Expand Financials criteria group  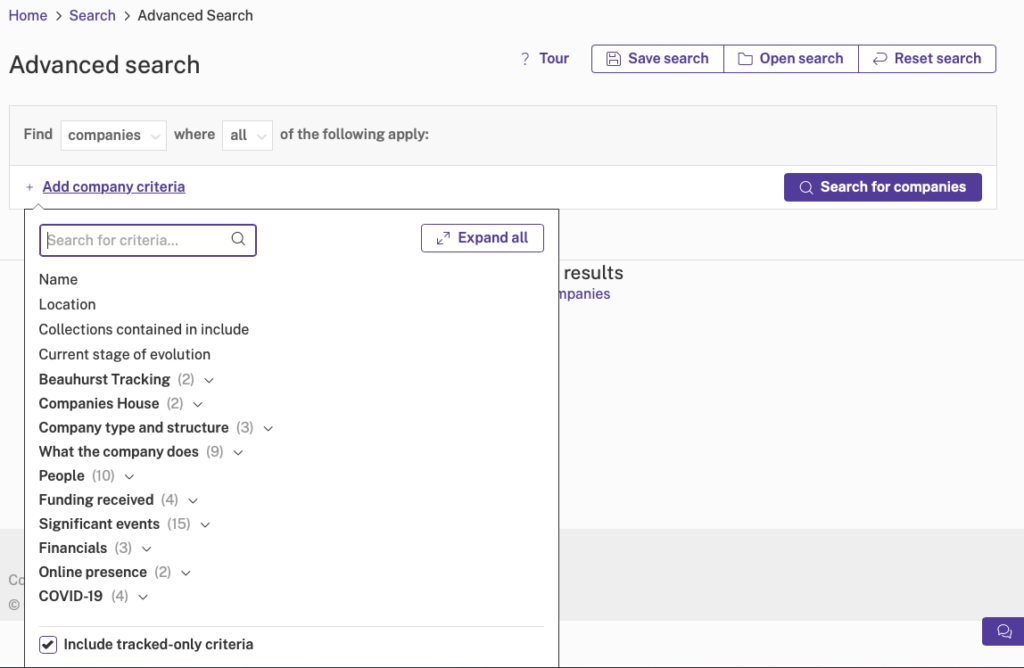pos(95,549)
